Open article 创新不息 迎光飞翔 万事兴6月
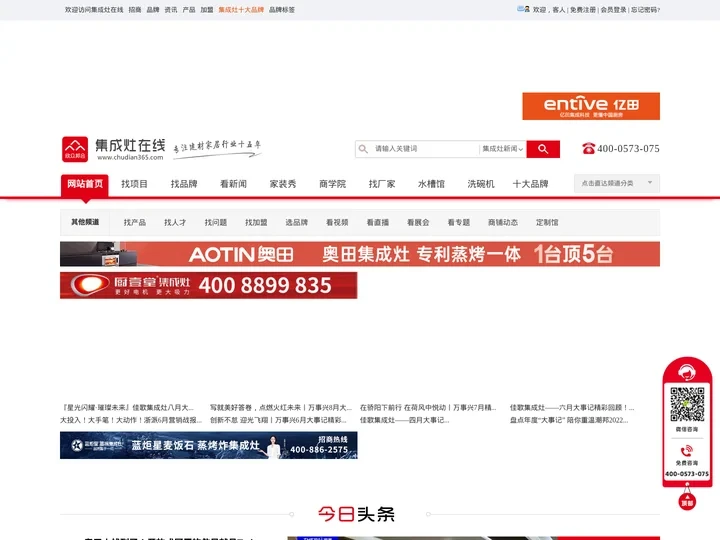 [278, 420]
